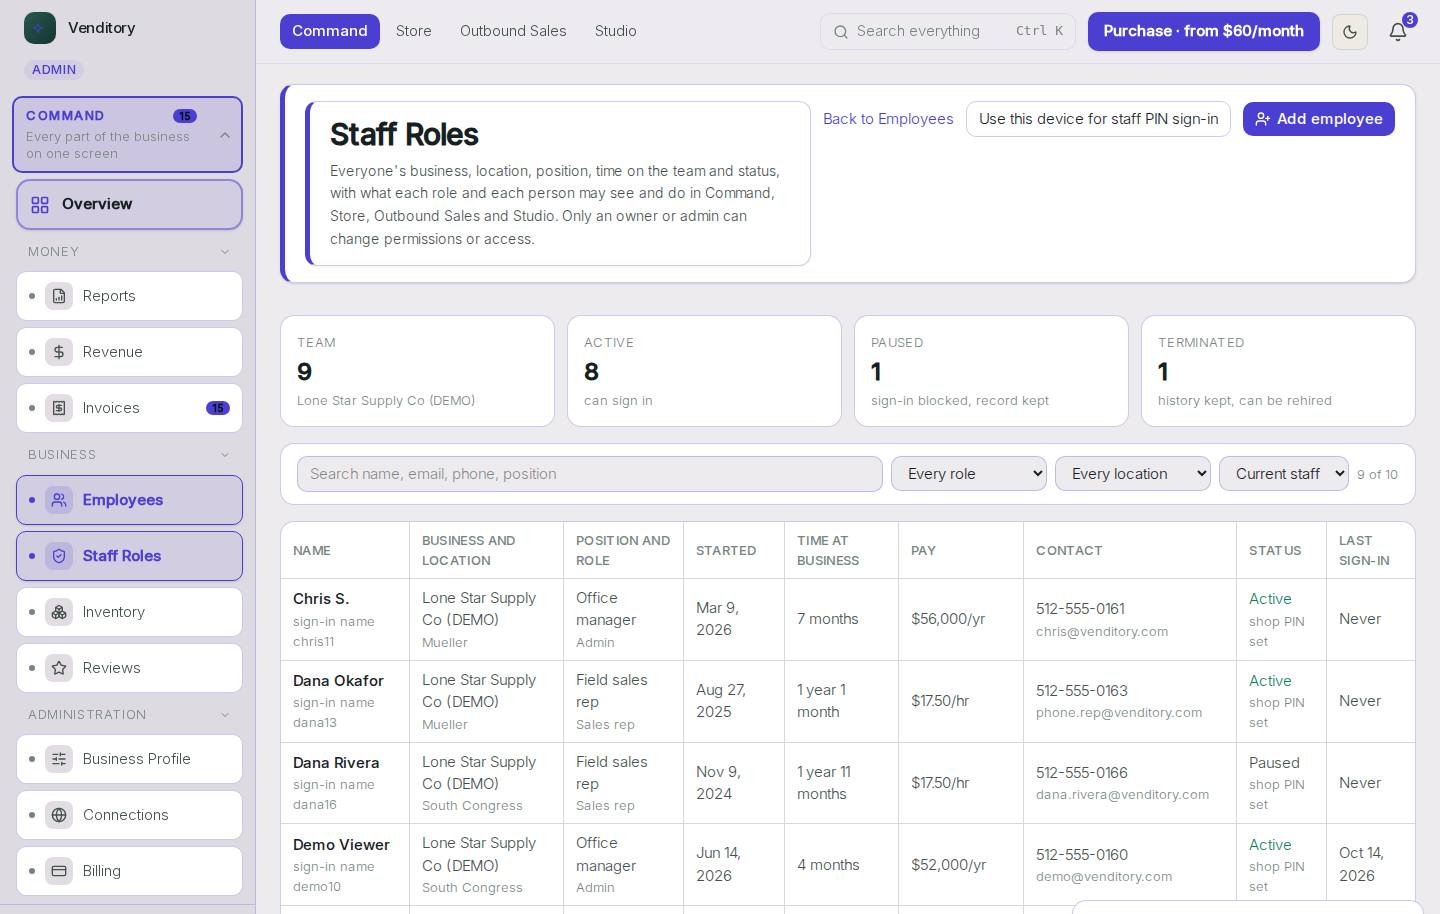Switch to the Store tab
Viewport: 1440px width, 914px height.
click(x=414, y=32)
